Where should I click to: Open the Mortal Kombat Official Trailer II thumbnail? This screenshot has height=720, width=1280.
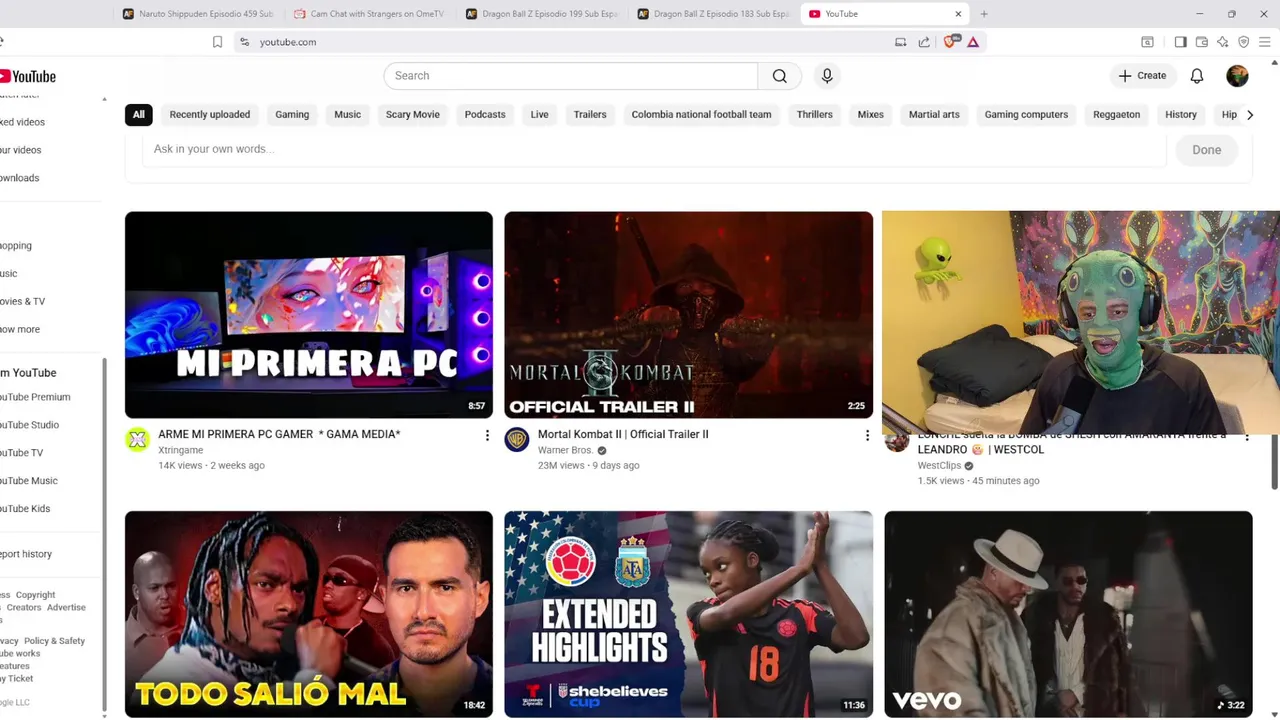pos(688,314)
